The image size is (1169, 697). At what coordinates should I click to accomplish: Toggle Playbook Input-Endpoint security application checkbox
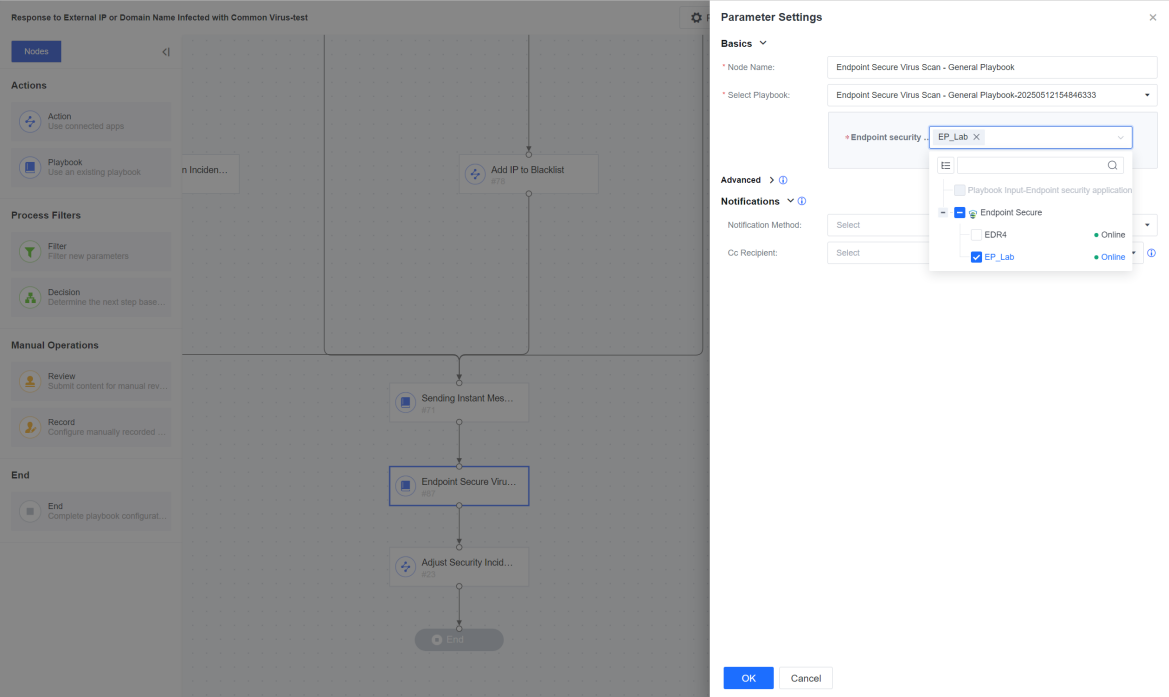tap(960, 190)
